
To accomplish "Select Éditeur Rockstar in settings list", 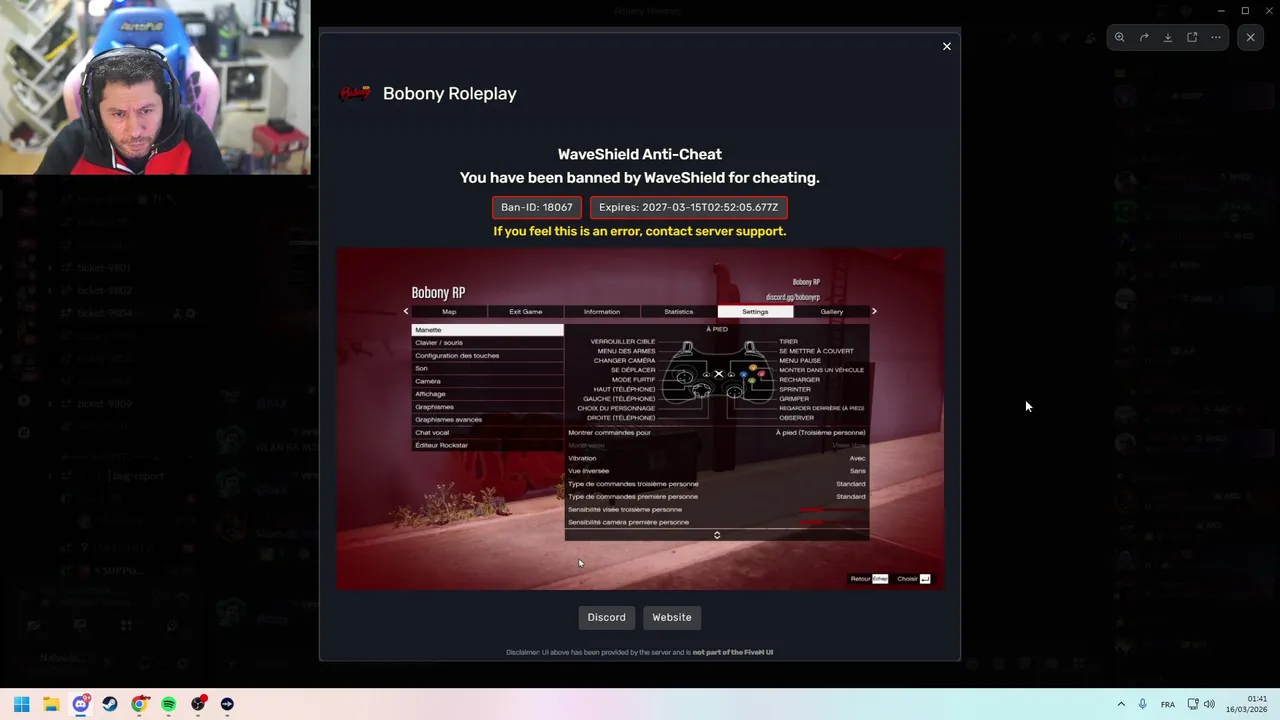I will pos(488,445).
